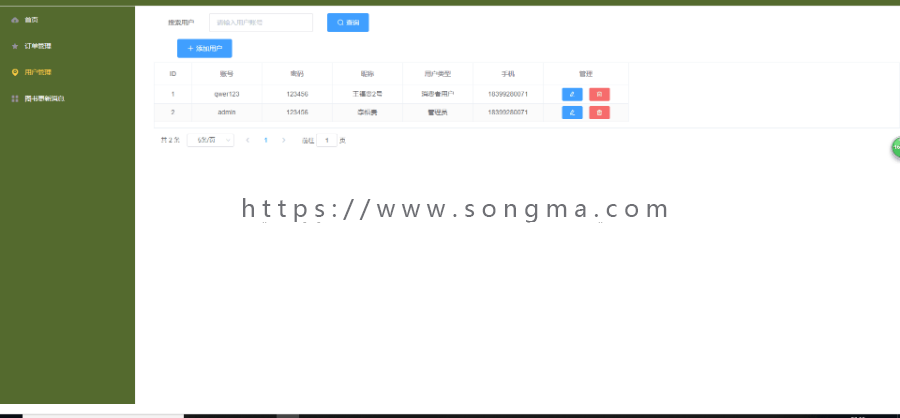
Task: Click the 手机 column header
Action: pyautogui.click(x=508, y=74)
